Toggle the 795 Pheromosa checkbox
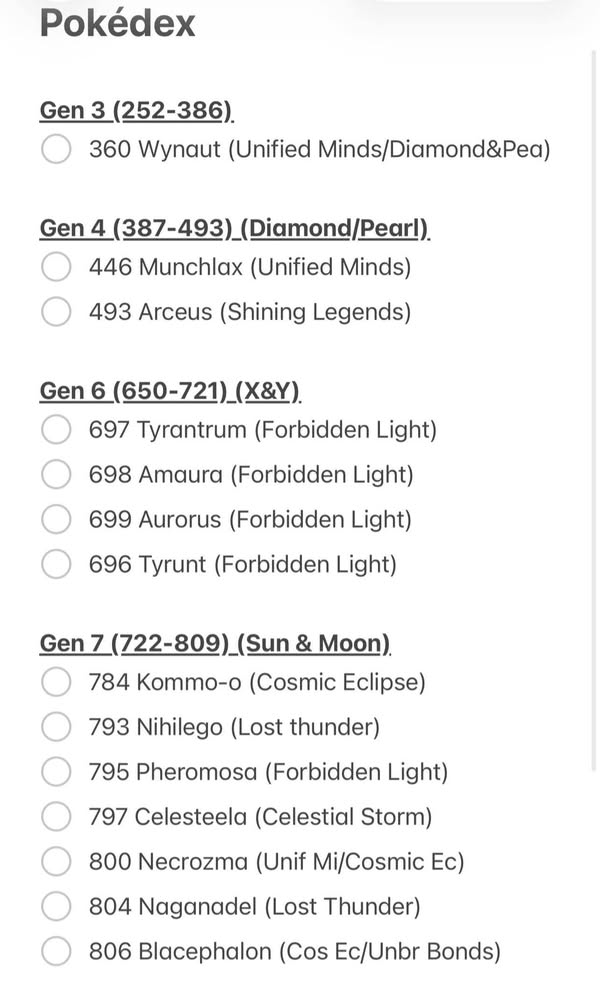The height and width of the screenshot is (1004, 600). pos(56,772)
